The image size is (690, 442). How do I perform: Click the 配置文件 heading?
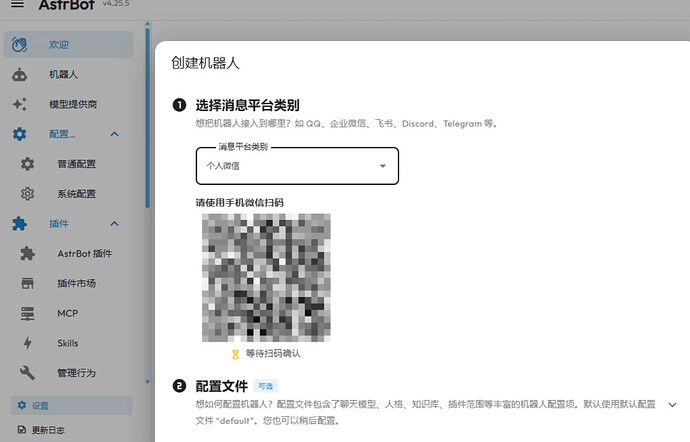[x=221, y=386]
